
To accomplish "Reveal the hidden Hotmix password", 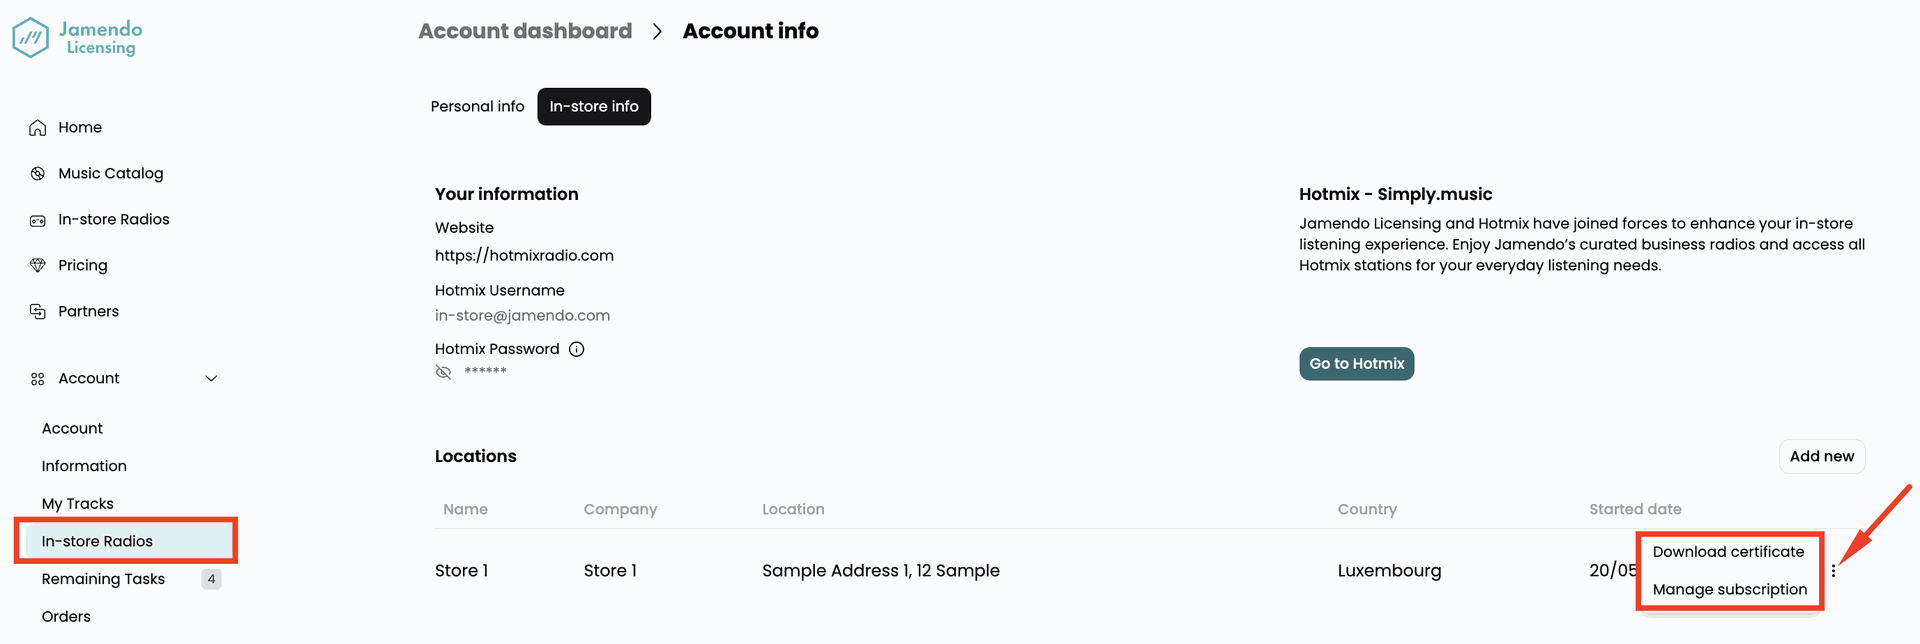I will tap(444, 372).
